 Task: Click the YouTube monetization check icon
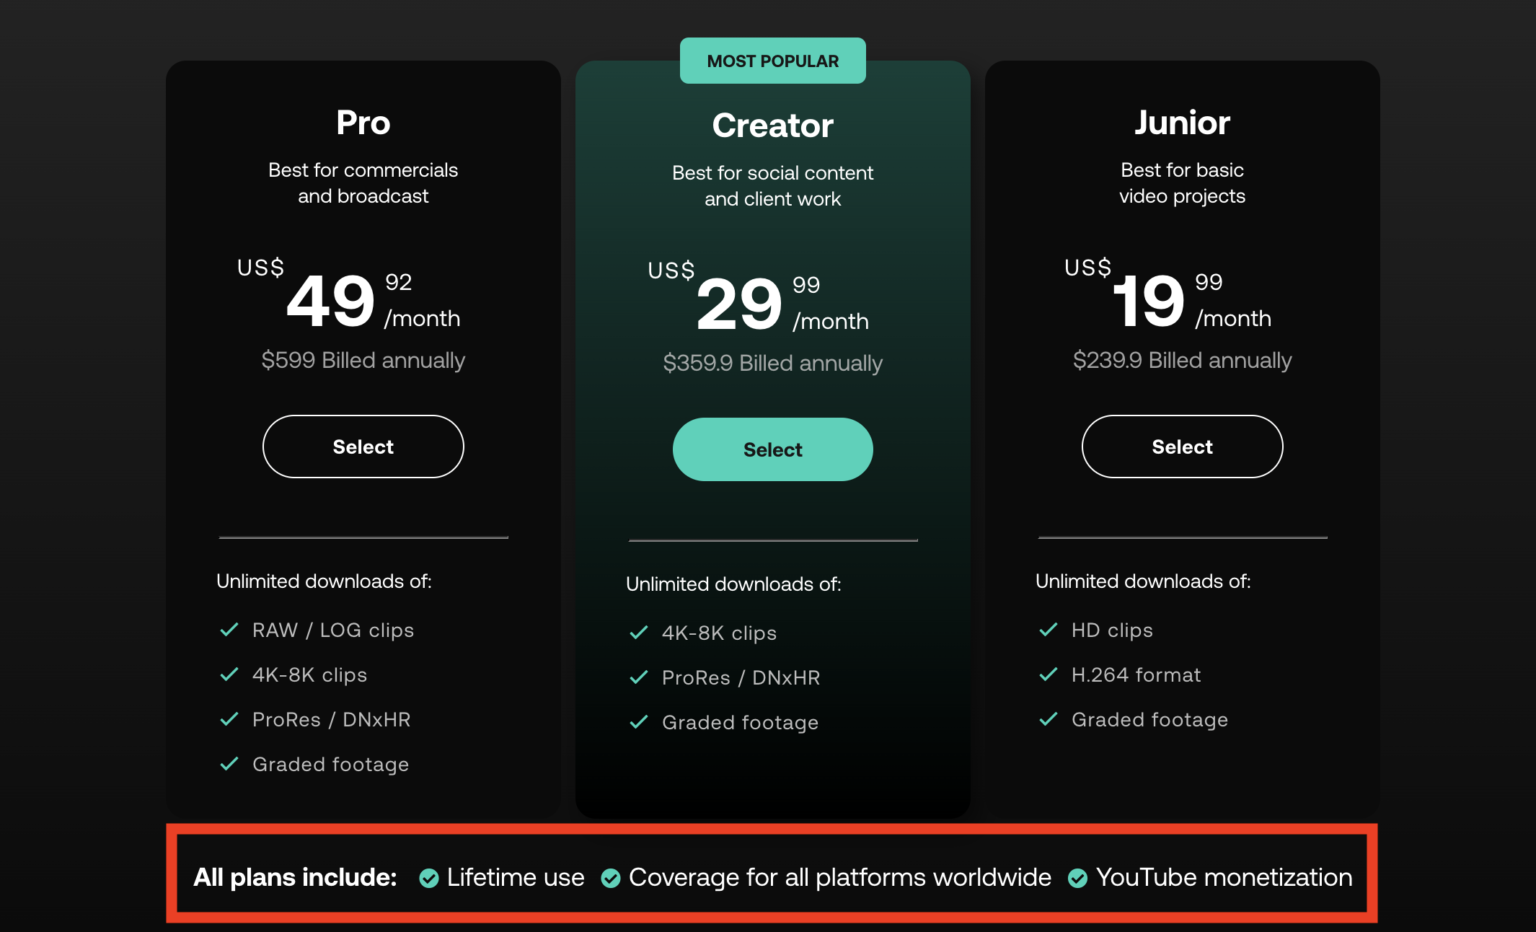1077,877
